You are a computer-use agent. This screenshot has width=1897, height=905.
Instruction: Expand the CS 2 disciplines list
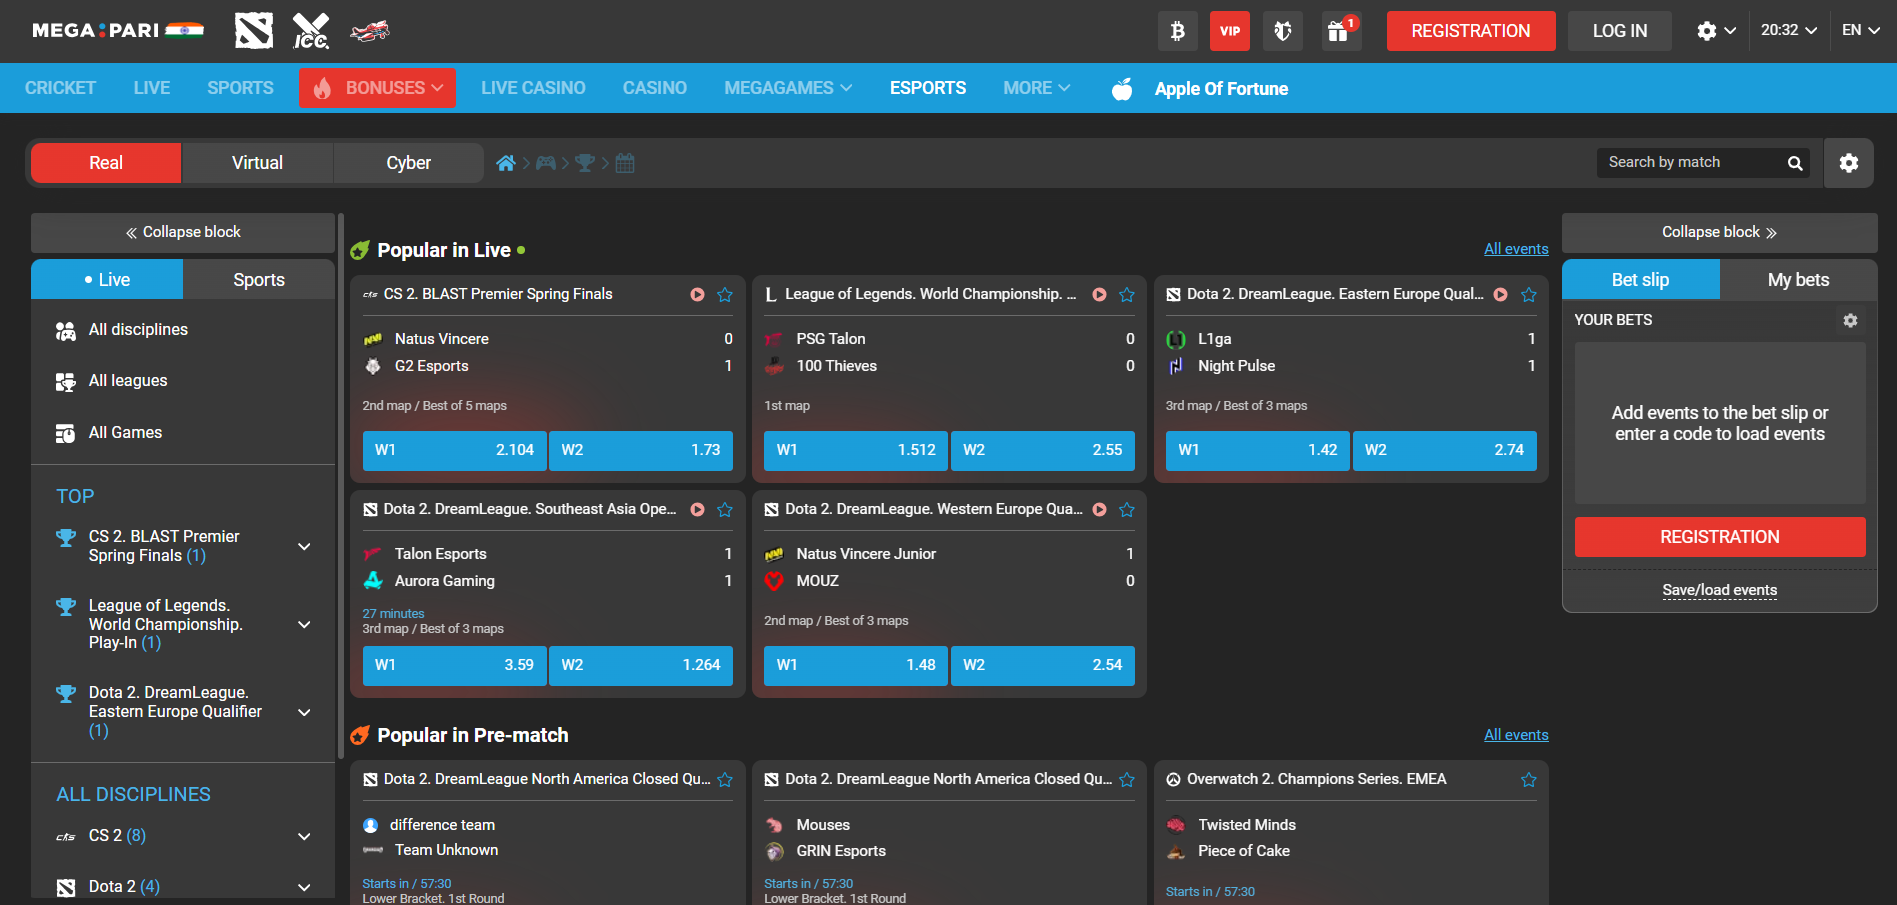(x=303, y=836)
